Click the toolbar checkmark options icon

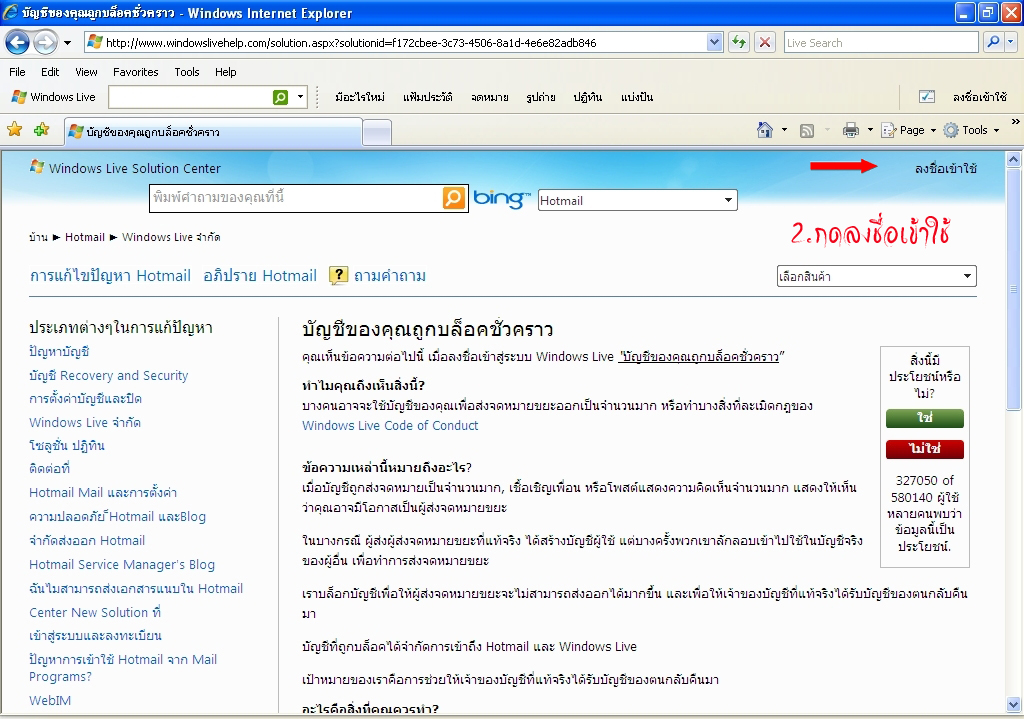(x=927, y=97)
